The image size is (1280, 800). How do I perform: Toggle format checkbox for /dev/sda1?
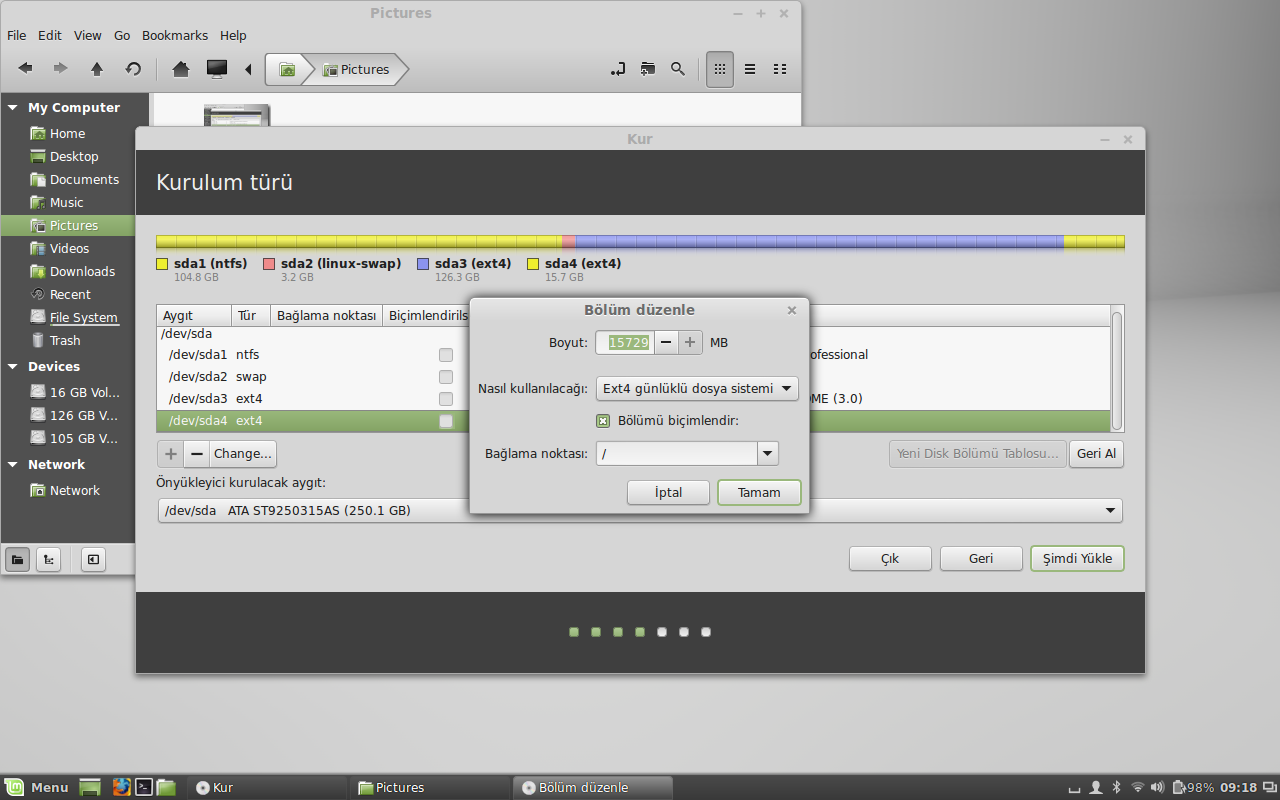point(446,355)
